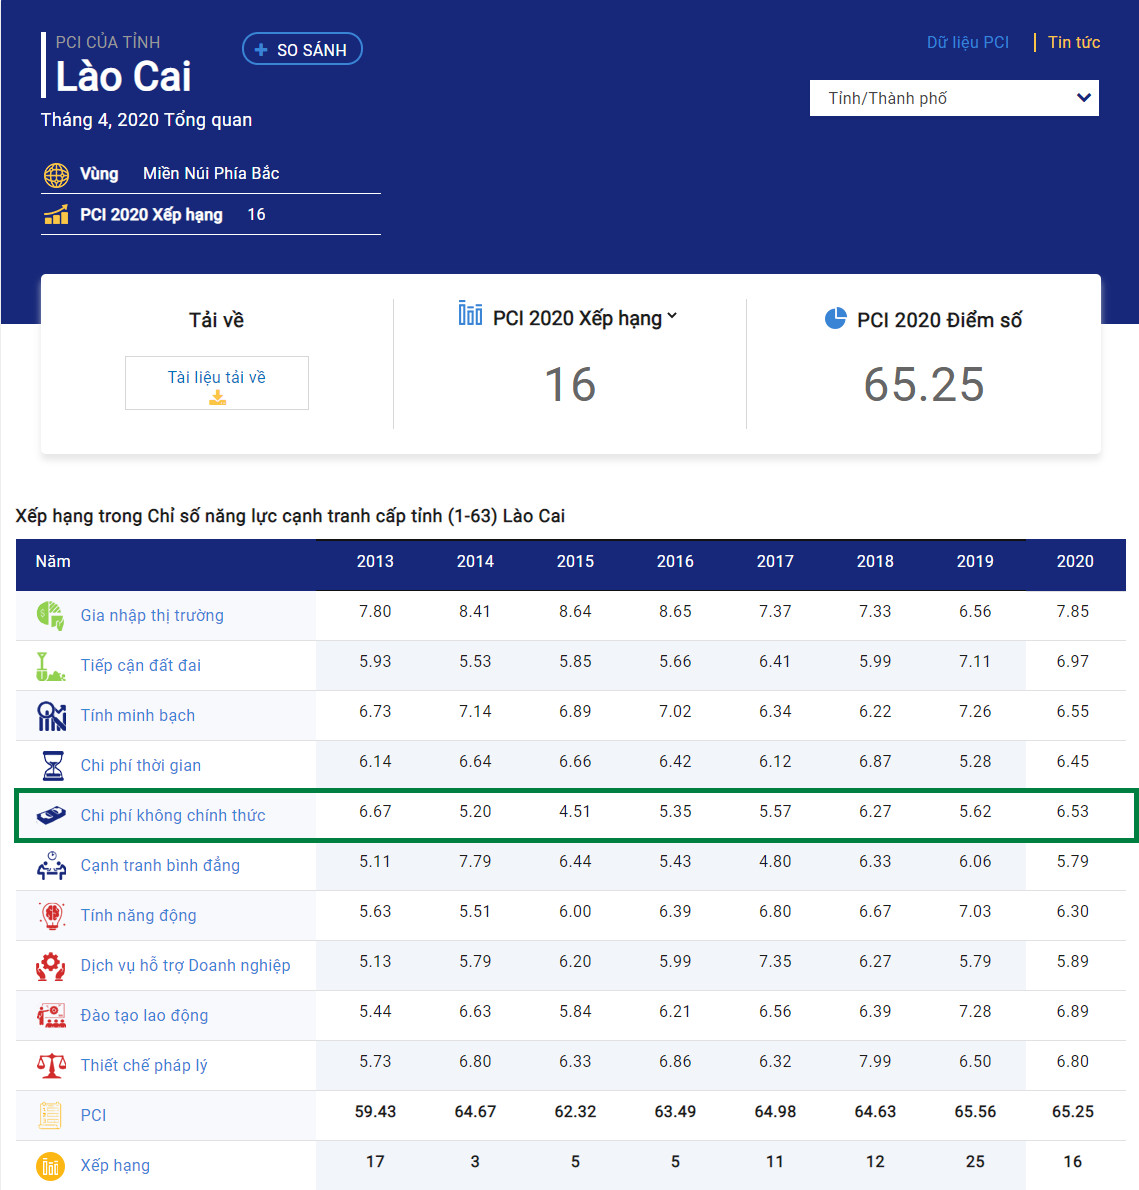
Task: Click the 2020 column header
Action: (x=1074, y=562)
